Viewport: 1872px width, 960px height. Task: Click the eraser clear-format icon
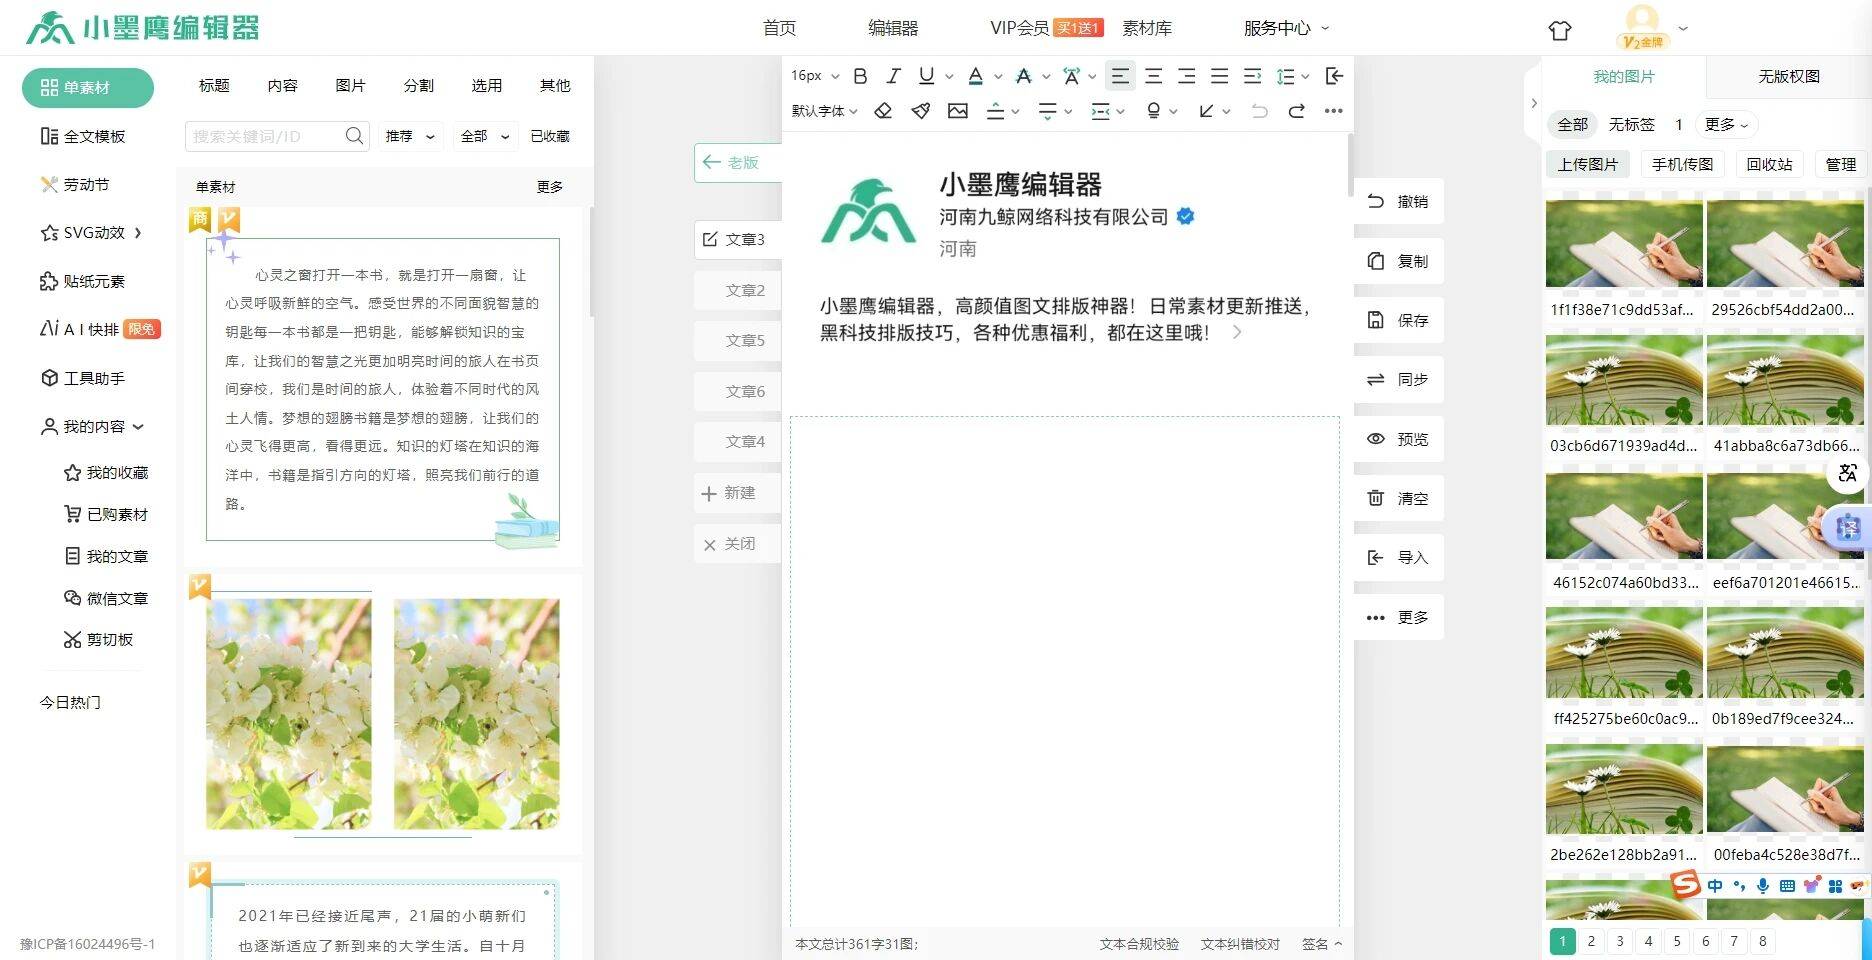point(883,111)
